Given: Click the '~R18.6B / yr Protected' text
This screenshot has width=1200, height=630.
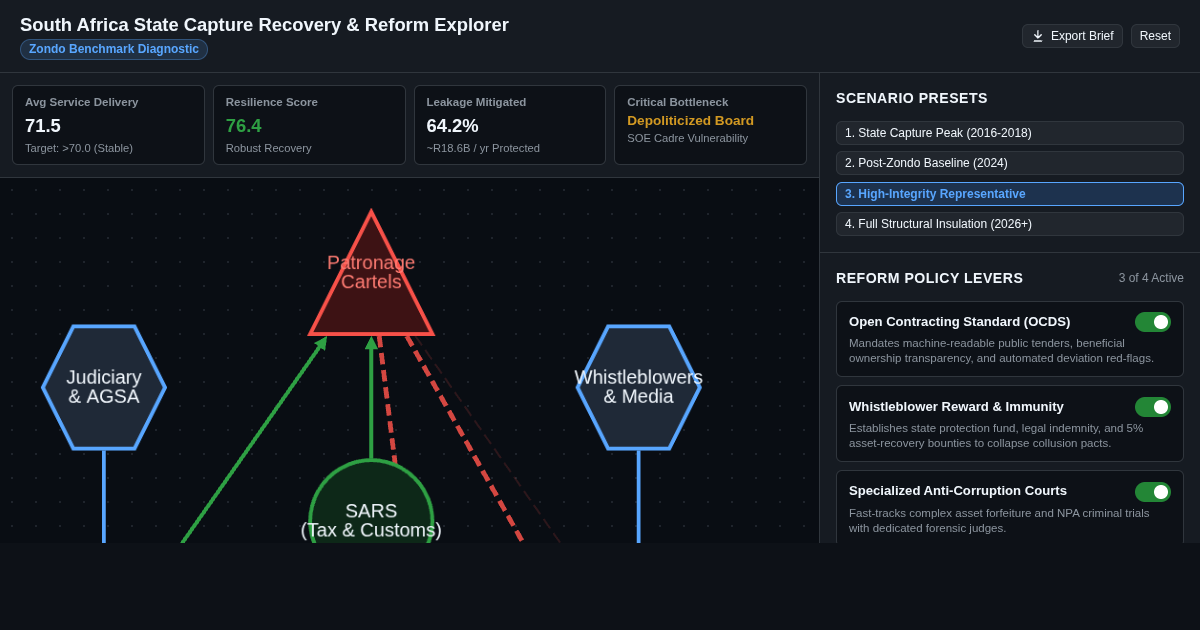Looking at the screenshot, I should (483, 148).
